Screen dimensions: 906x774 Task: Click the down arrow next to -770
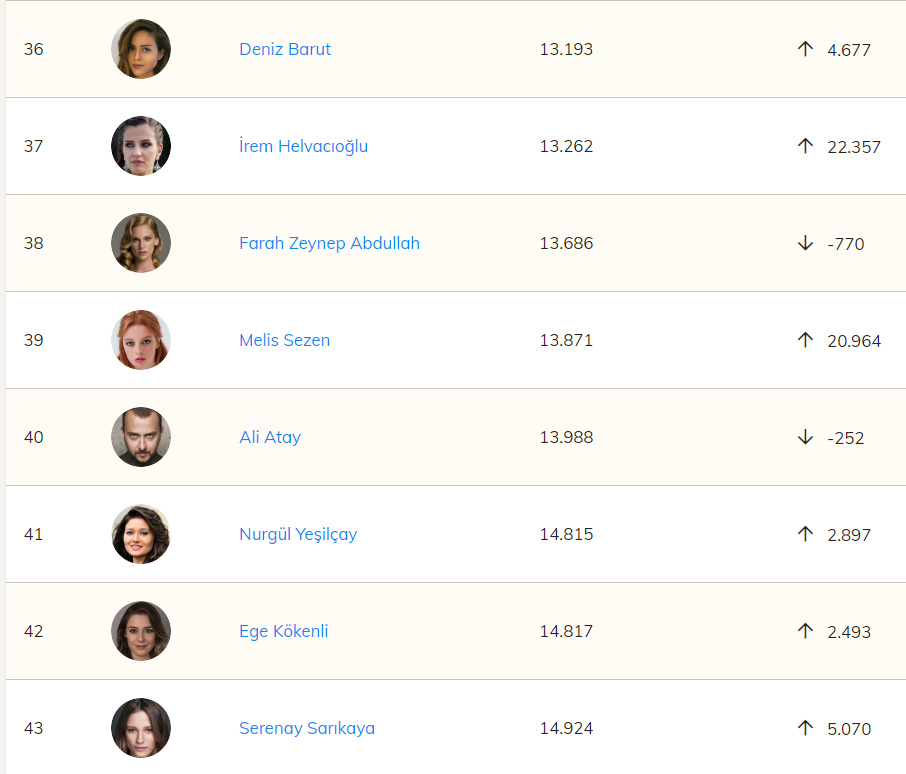[x=805, y=243]
